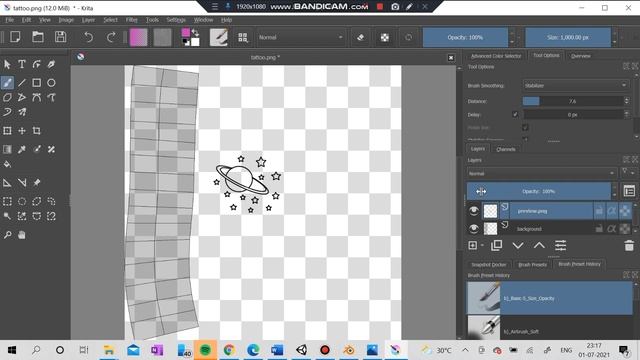Switch to the Brush Presets tab
The width and height of the screenshot is (640, 360).
[532, 264]
